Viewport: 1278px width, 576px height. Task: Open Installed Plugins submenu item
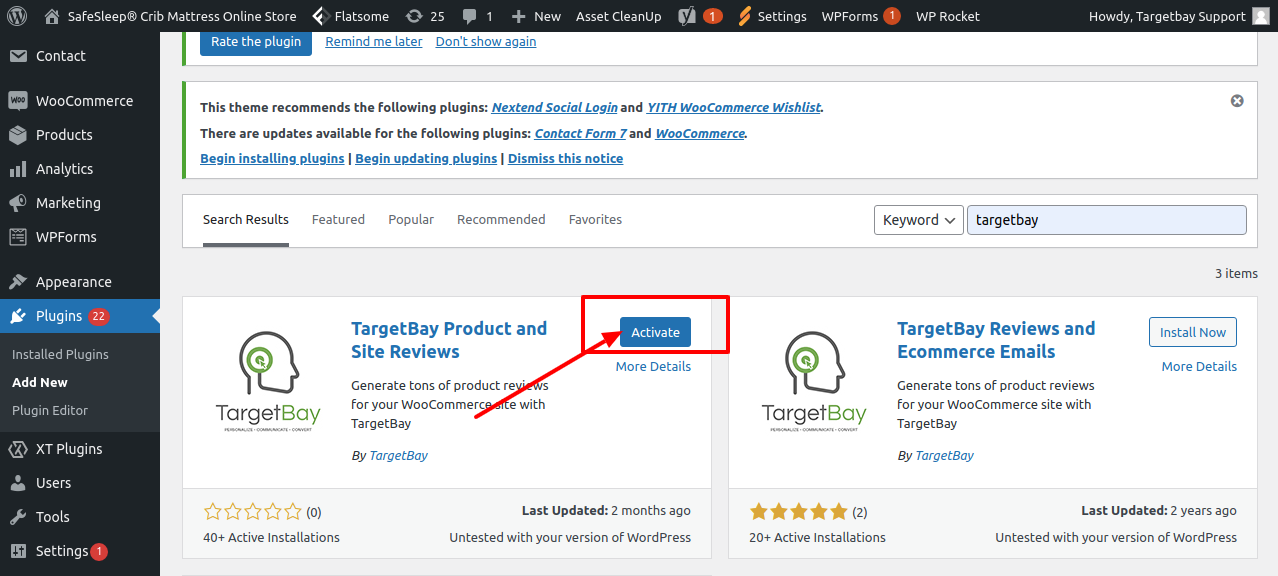point(60,355)
